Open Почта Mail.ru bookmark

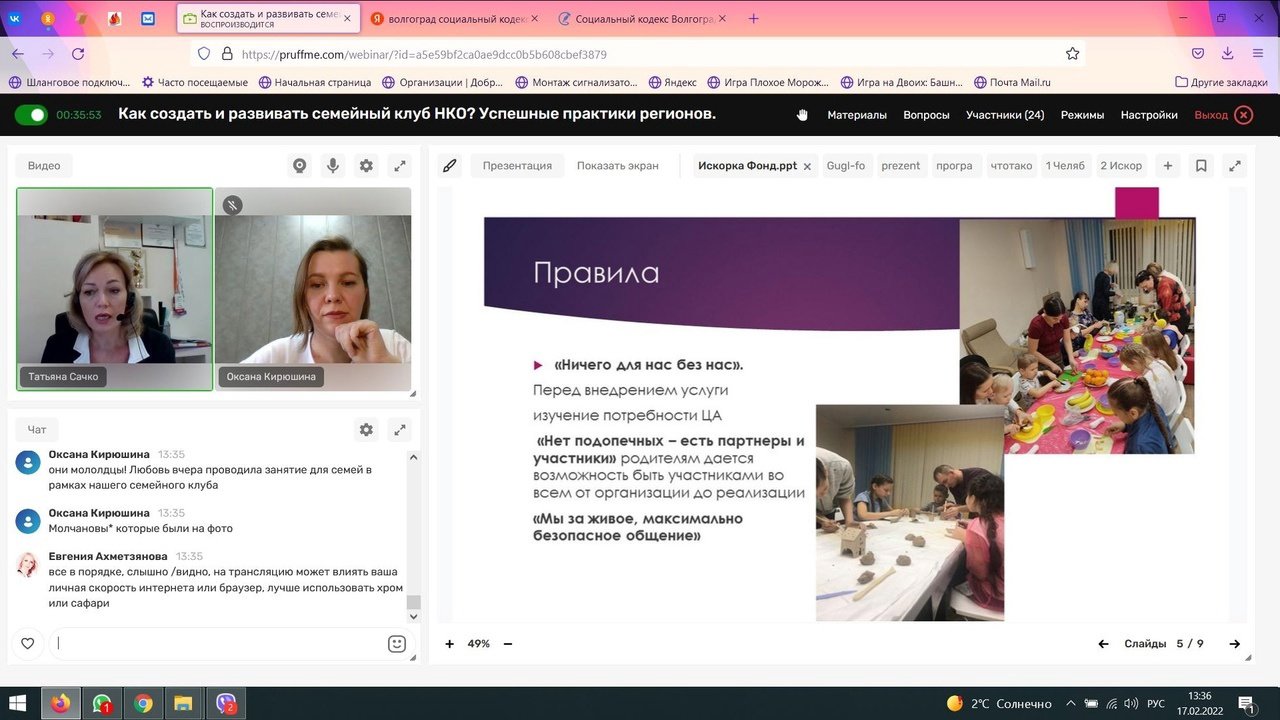[x=1011, y=82]
